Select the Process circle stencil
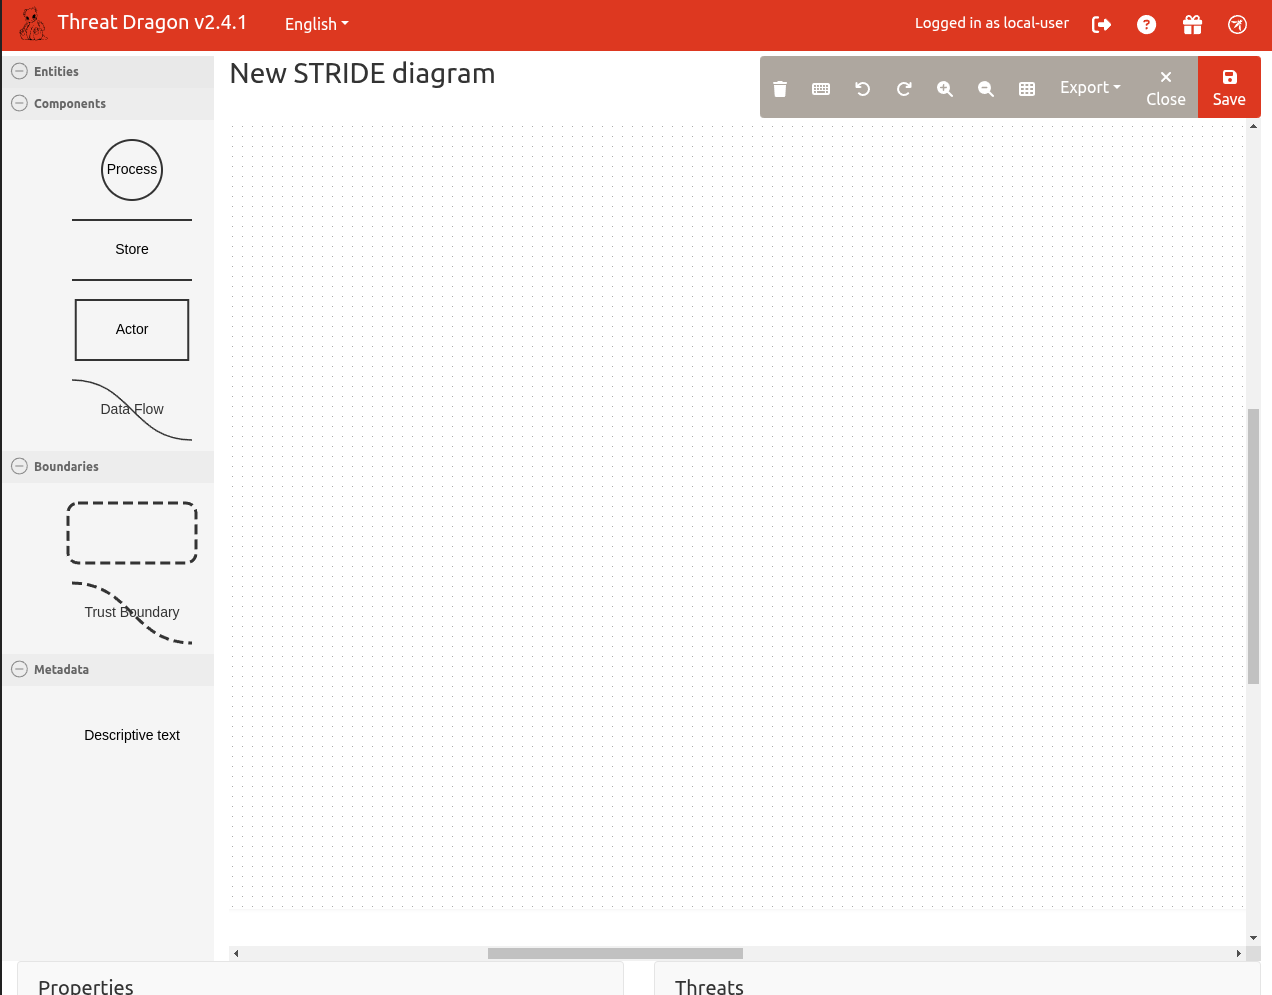 132,170
